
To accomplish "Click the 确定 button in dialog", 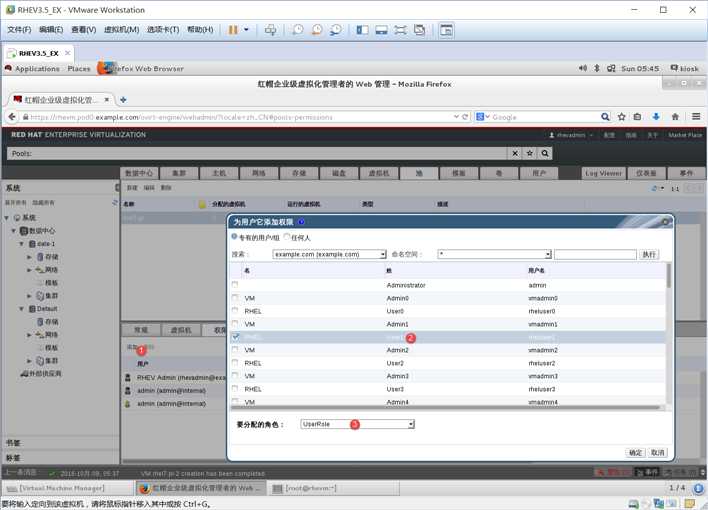I will pos(635,452).
